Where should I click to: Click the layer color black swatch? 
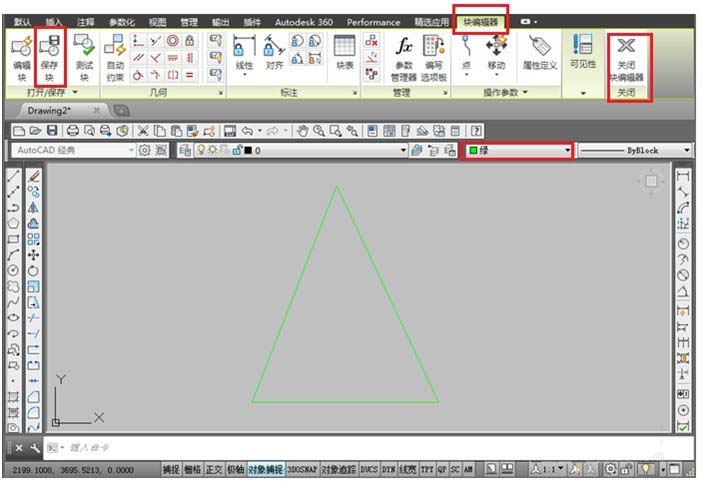pyautogui.click(x=248, y=150)
